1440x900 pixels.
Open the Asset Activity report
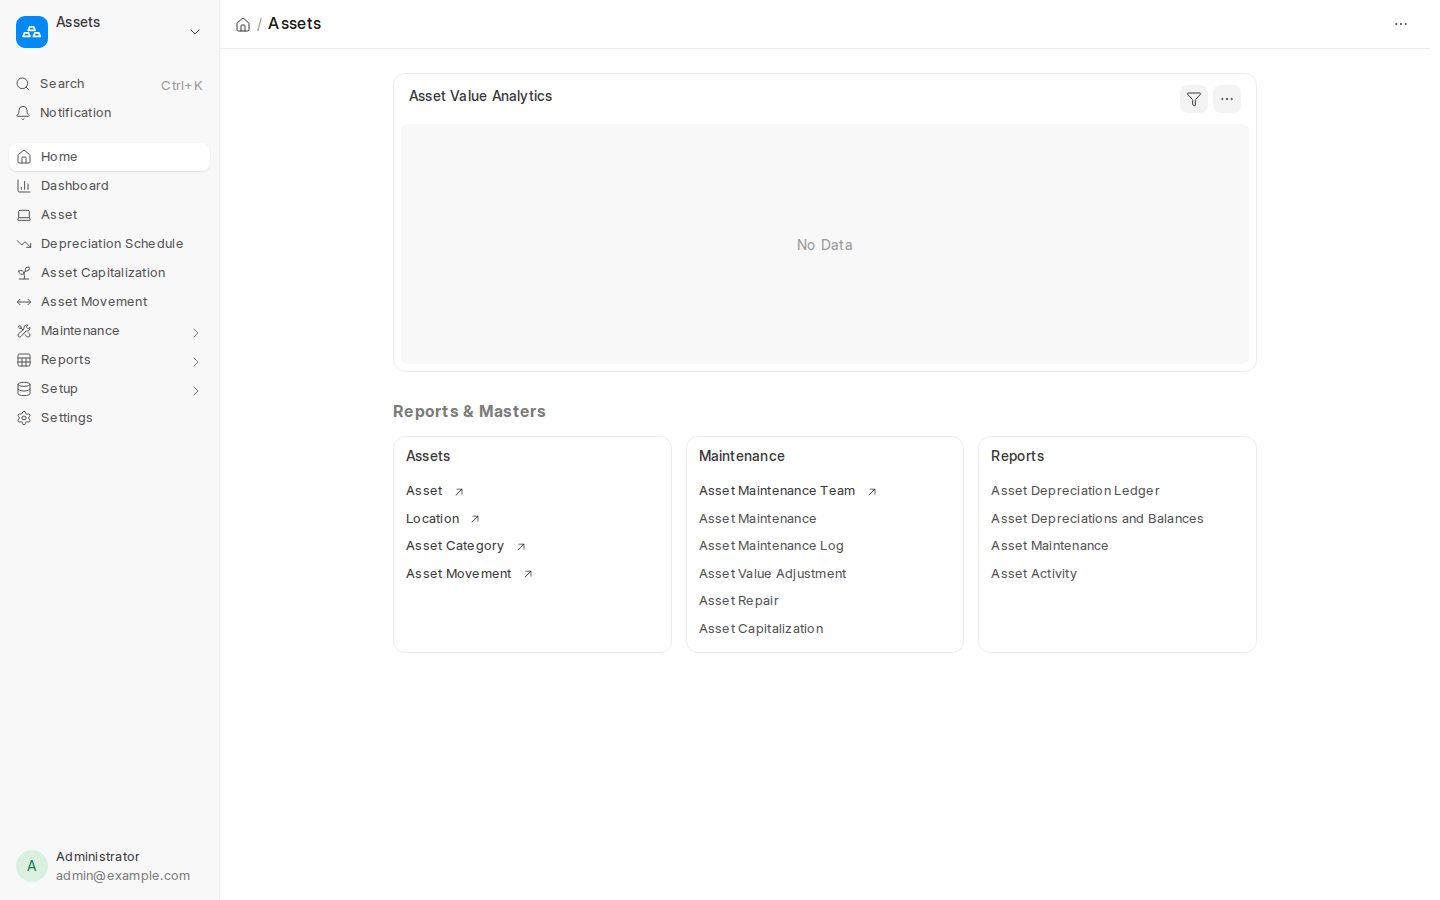[1034, 574]
